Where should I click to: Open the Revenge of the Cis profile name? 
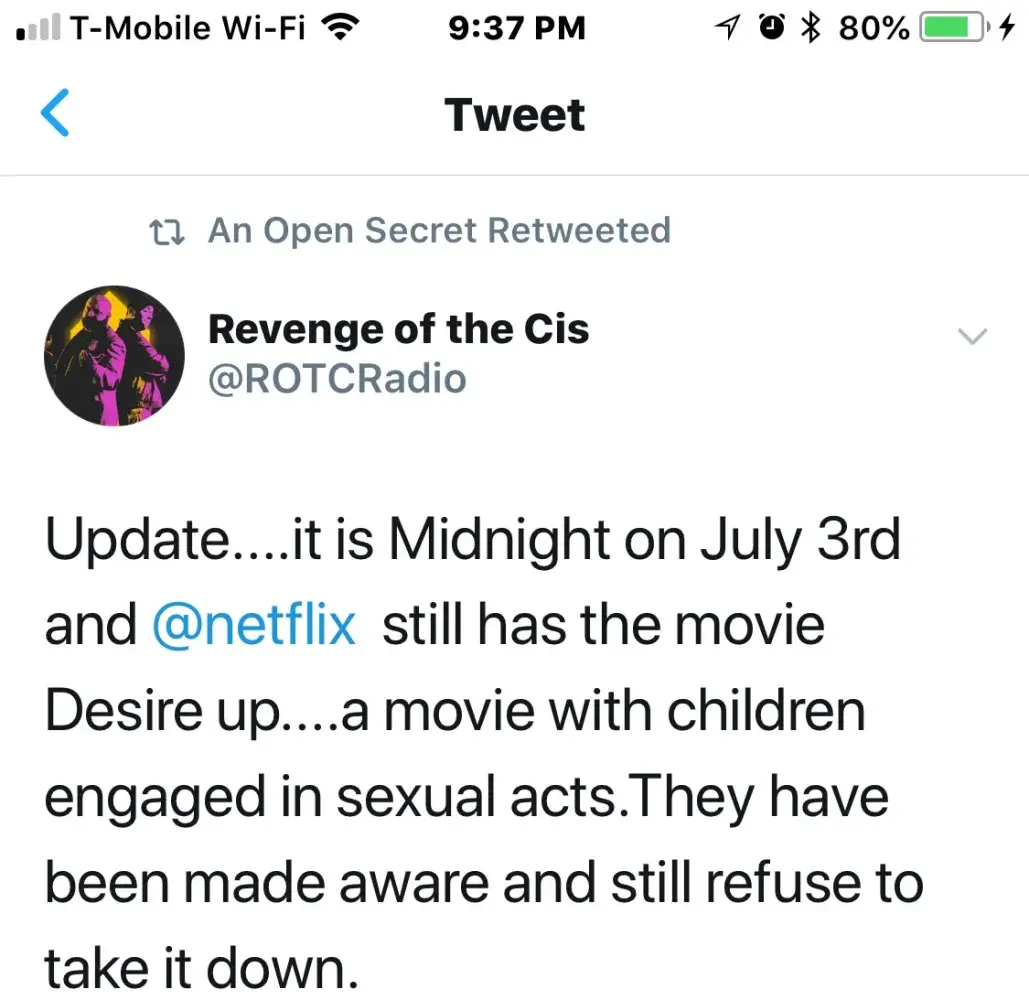(398, 329)
